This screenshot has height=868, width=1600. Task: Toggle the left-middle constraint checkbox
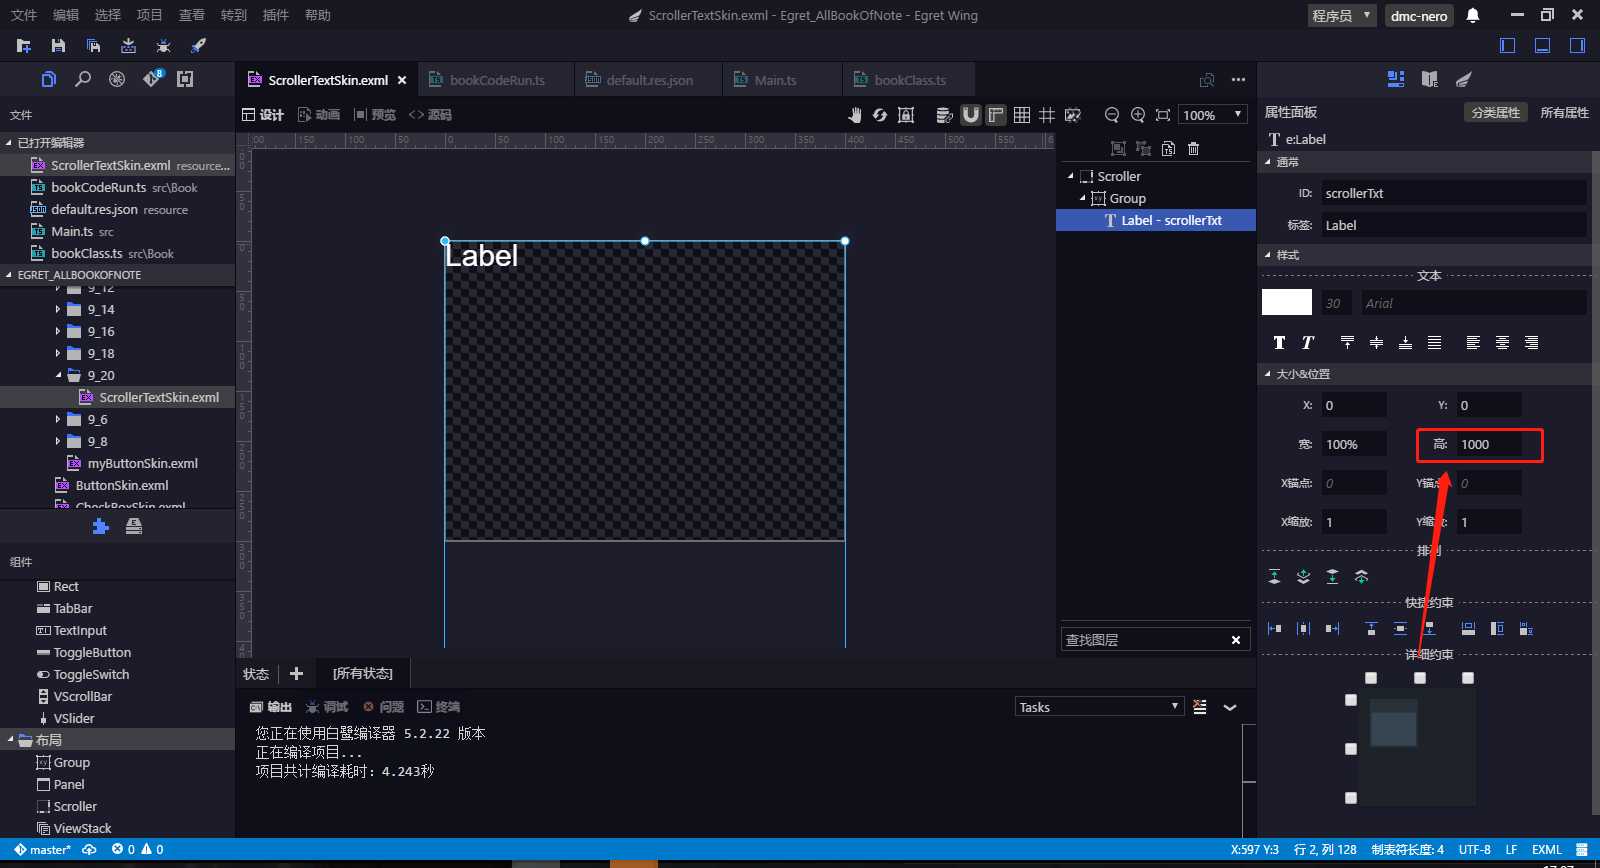pyautogui.click(x=1351, y=749)
